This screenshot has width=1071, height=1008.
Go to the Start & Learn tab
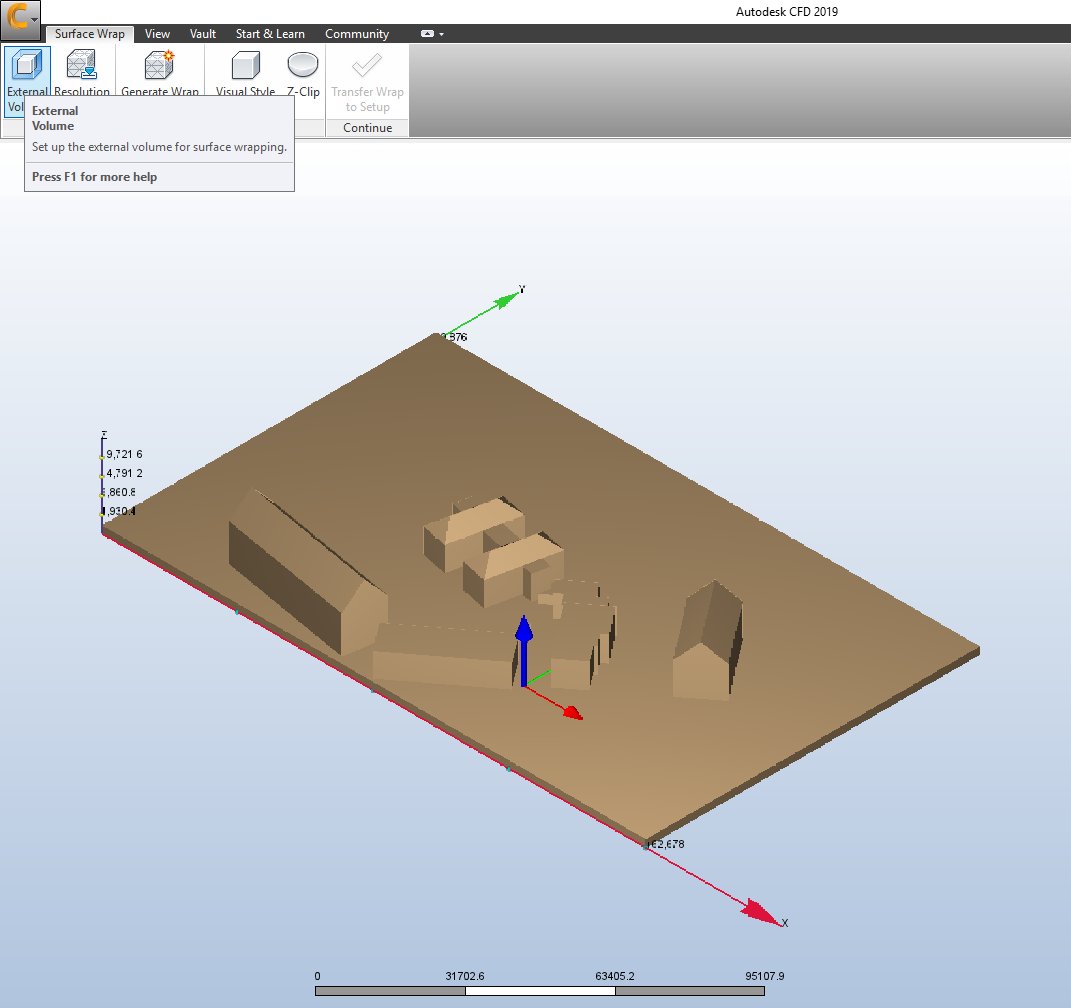pyautogui.click(x=270, y=34)
